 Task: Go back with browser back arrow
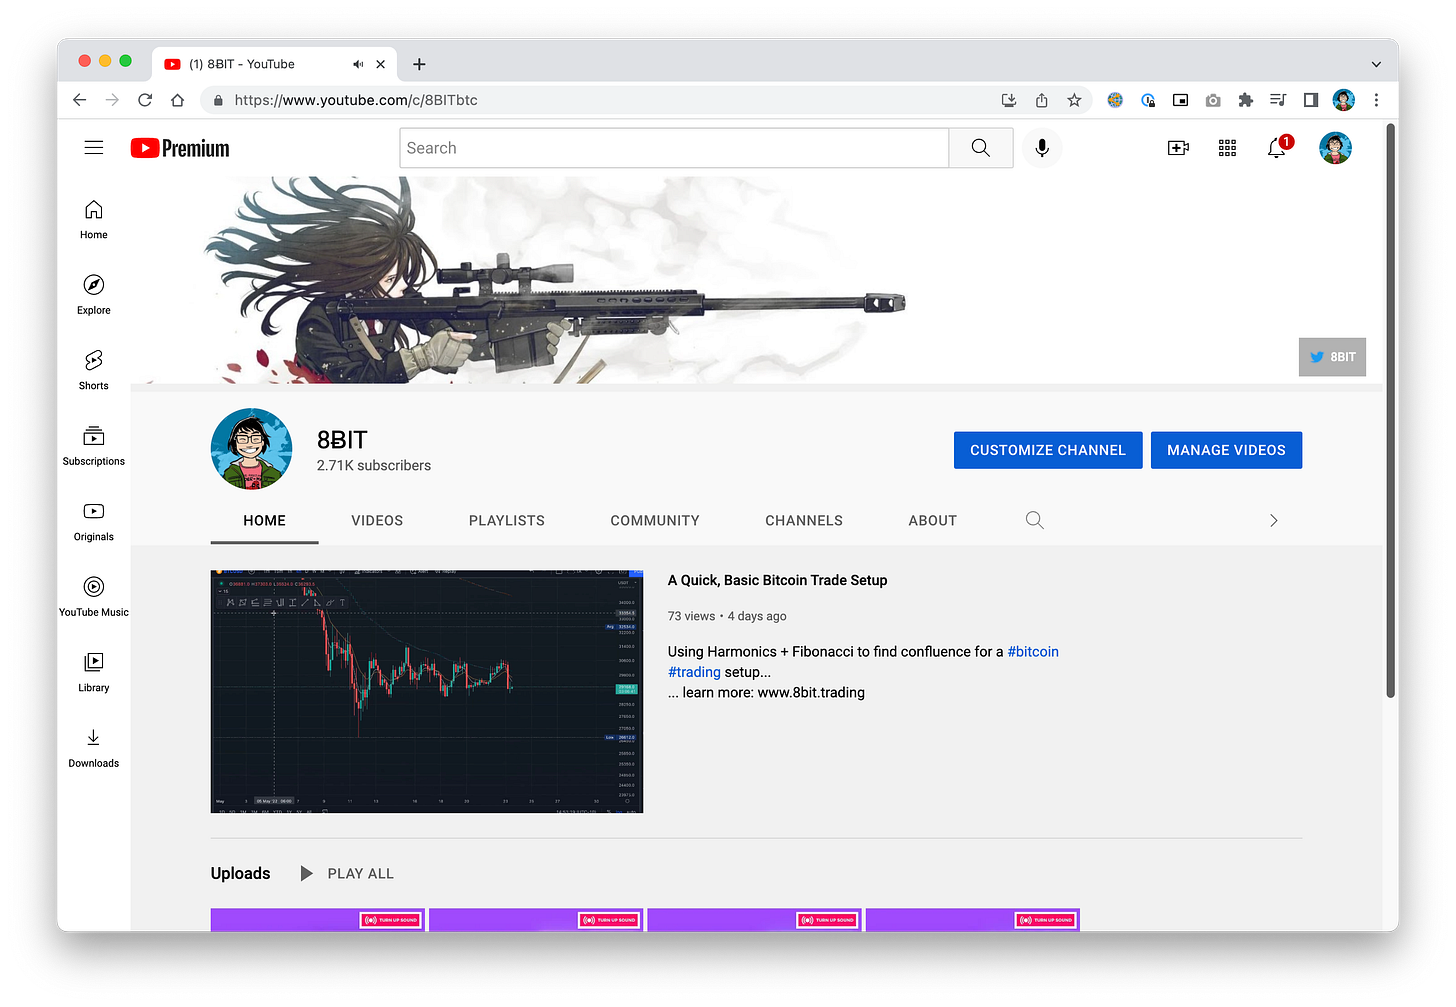[80, 100]
